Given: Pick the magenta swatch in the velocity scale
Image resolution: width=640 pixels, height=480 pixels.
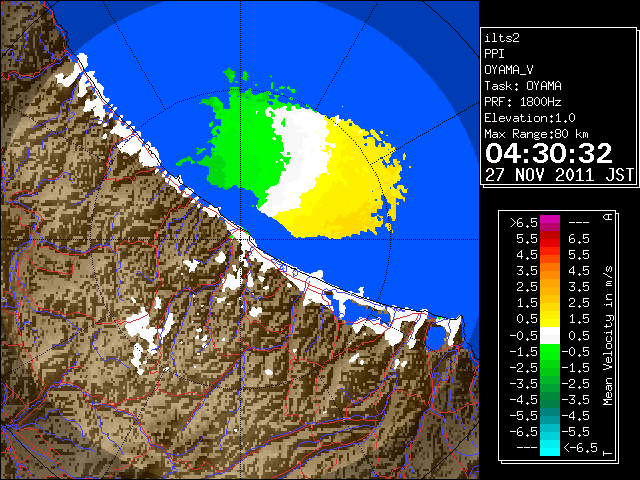Looking at the screenshot, I should pos(550,223).
